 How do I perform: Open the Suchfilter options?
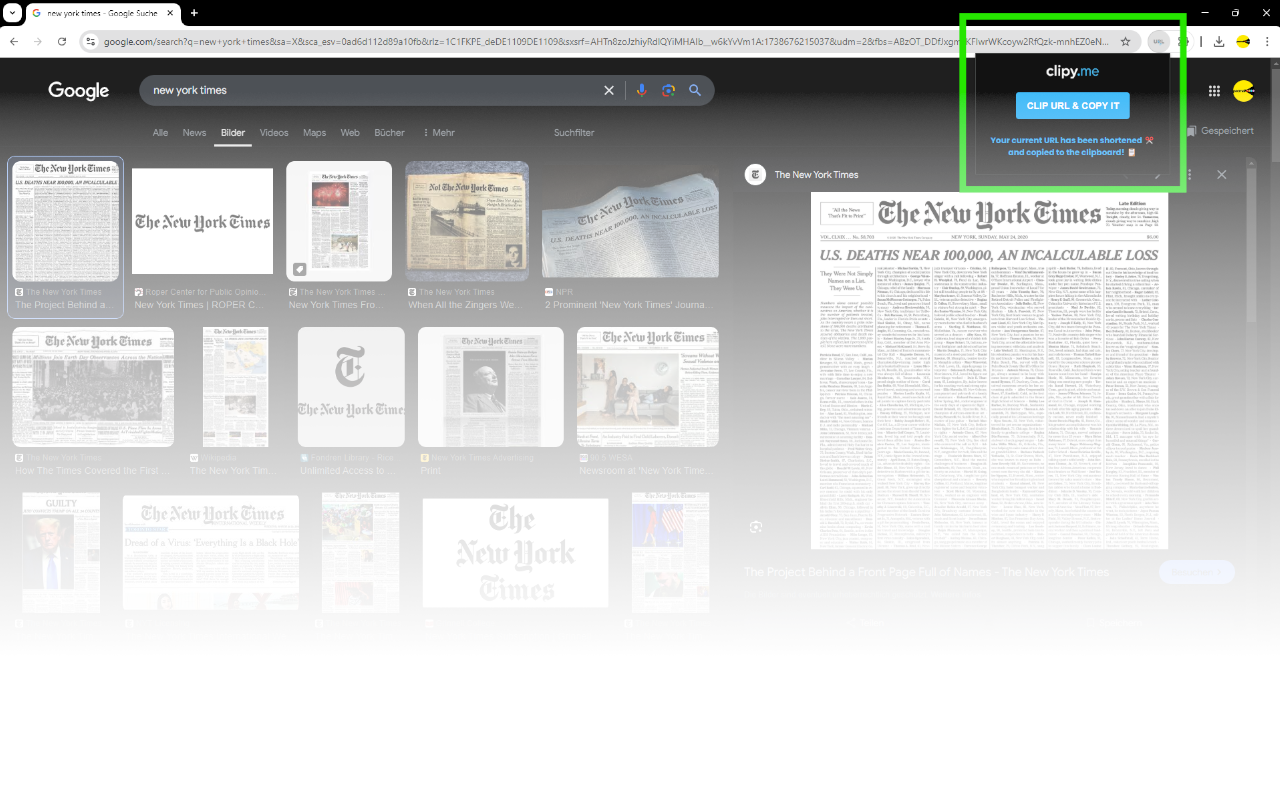click(x=574, y=132)
